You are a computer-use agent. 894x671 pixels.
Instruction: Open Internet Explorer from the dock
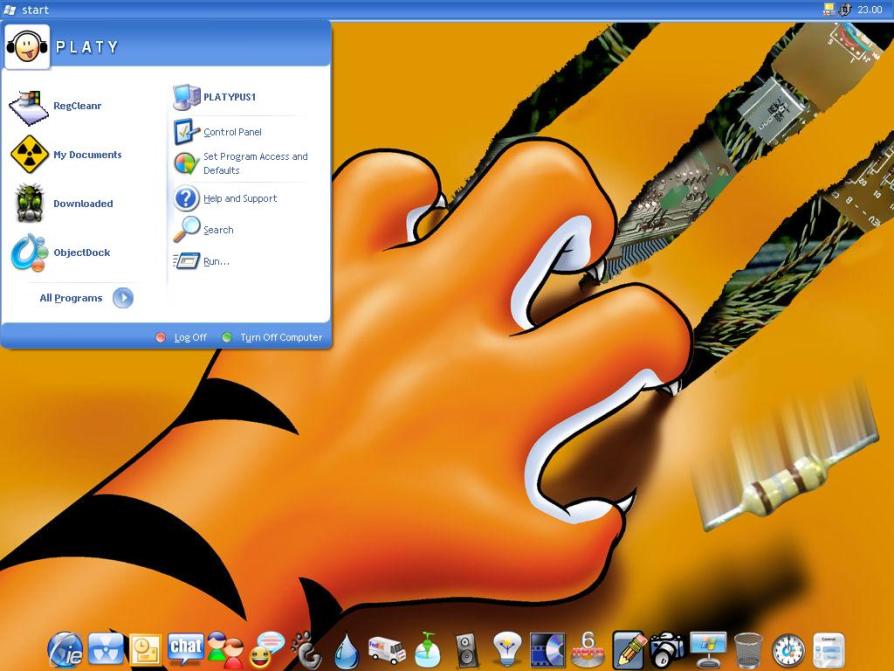(x=65, y=650)
